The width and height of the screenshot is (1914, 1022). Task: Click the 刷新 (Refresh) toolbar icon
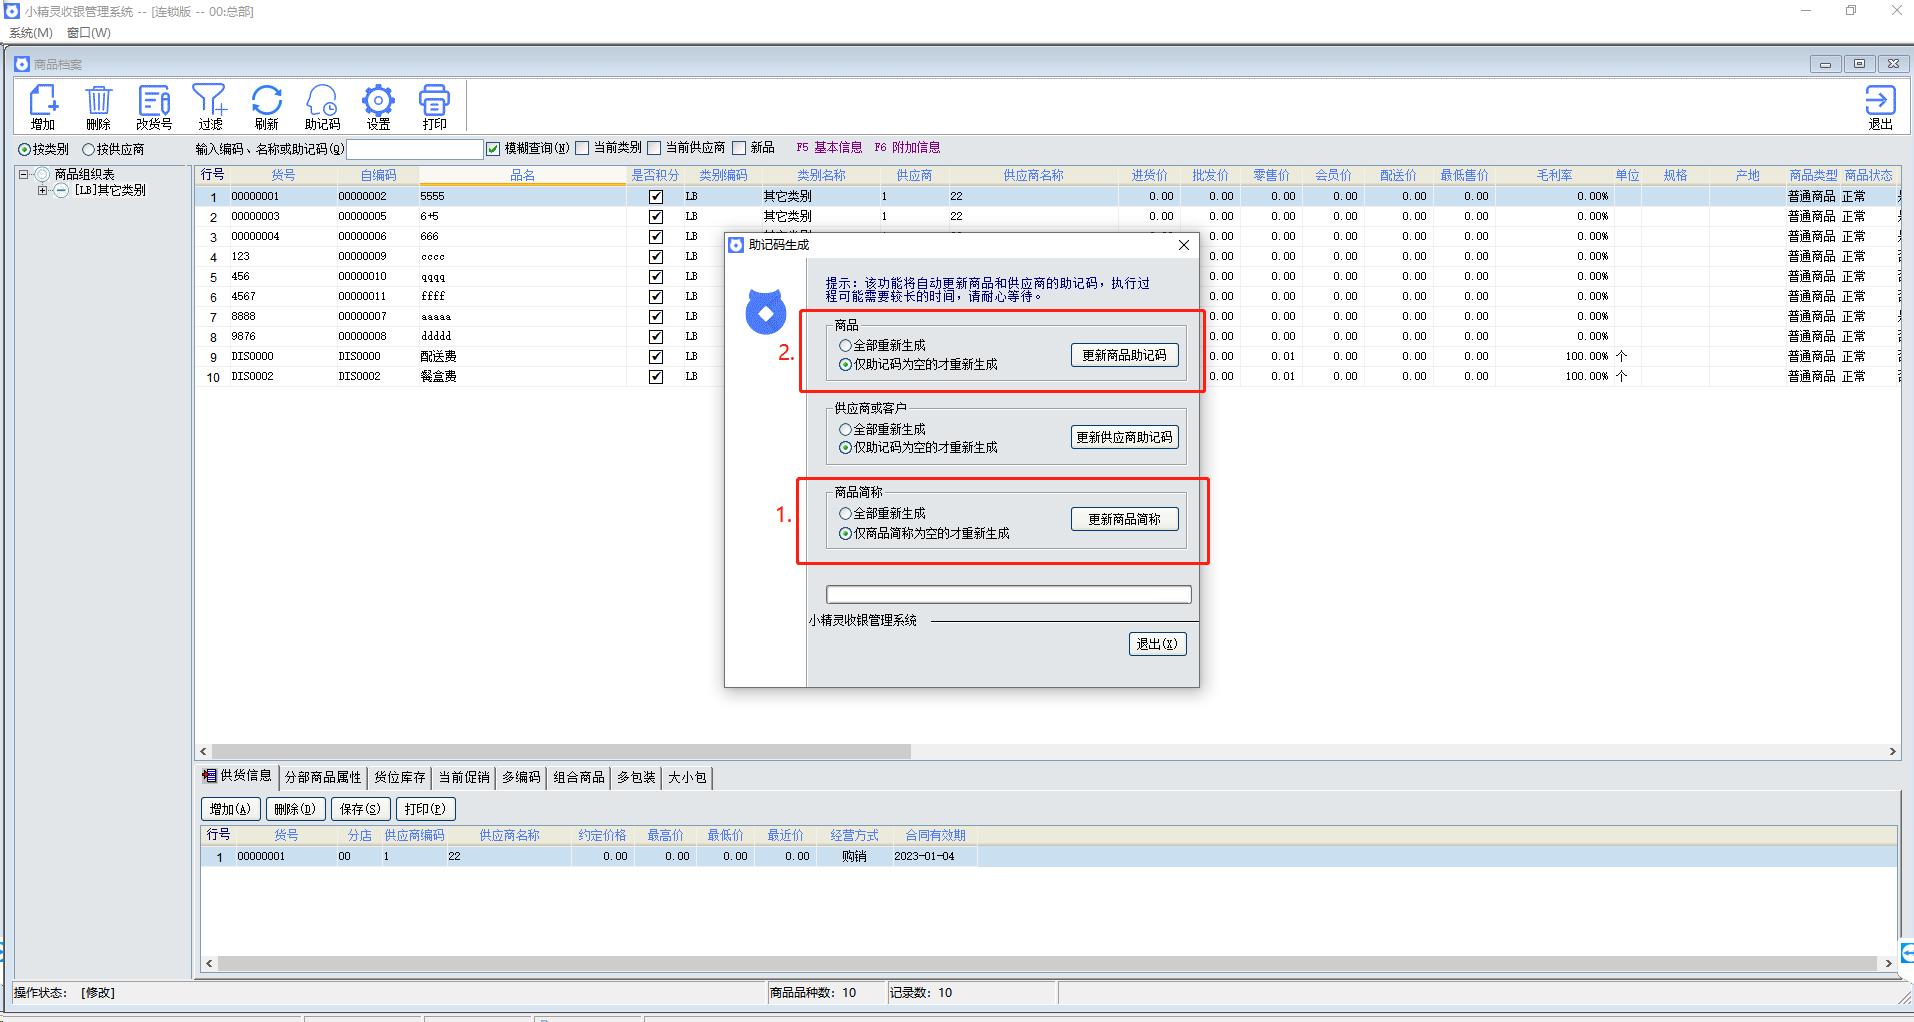point(266,107)
